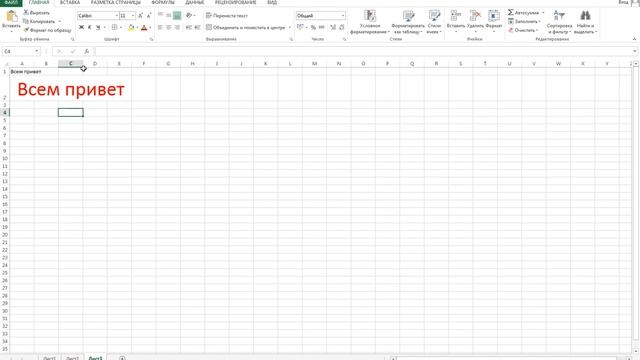Decrease indent icon
The image size is (640, 360).
point(189,27)
